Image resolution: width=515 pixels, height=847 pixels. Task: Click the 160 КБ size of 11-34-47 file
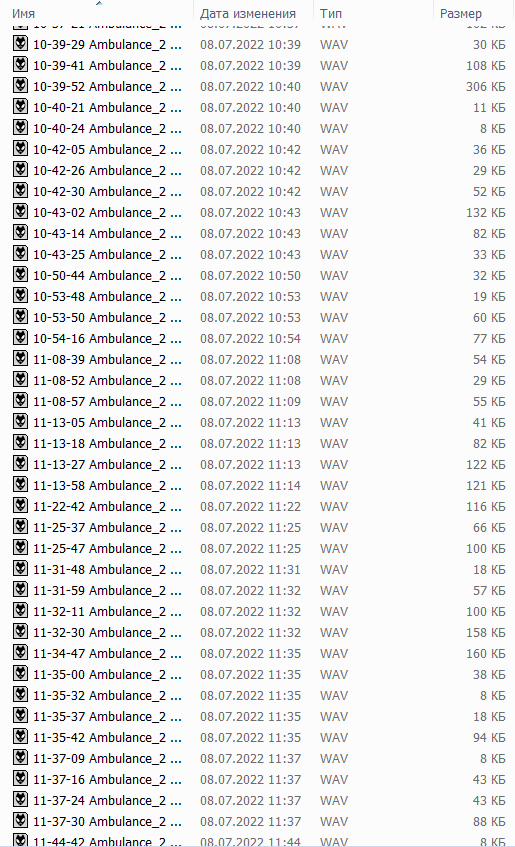485,654
